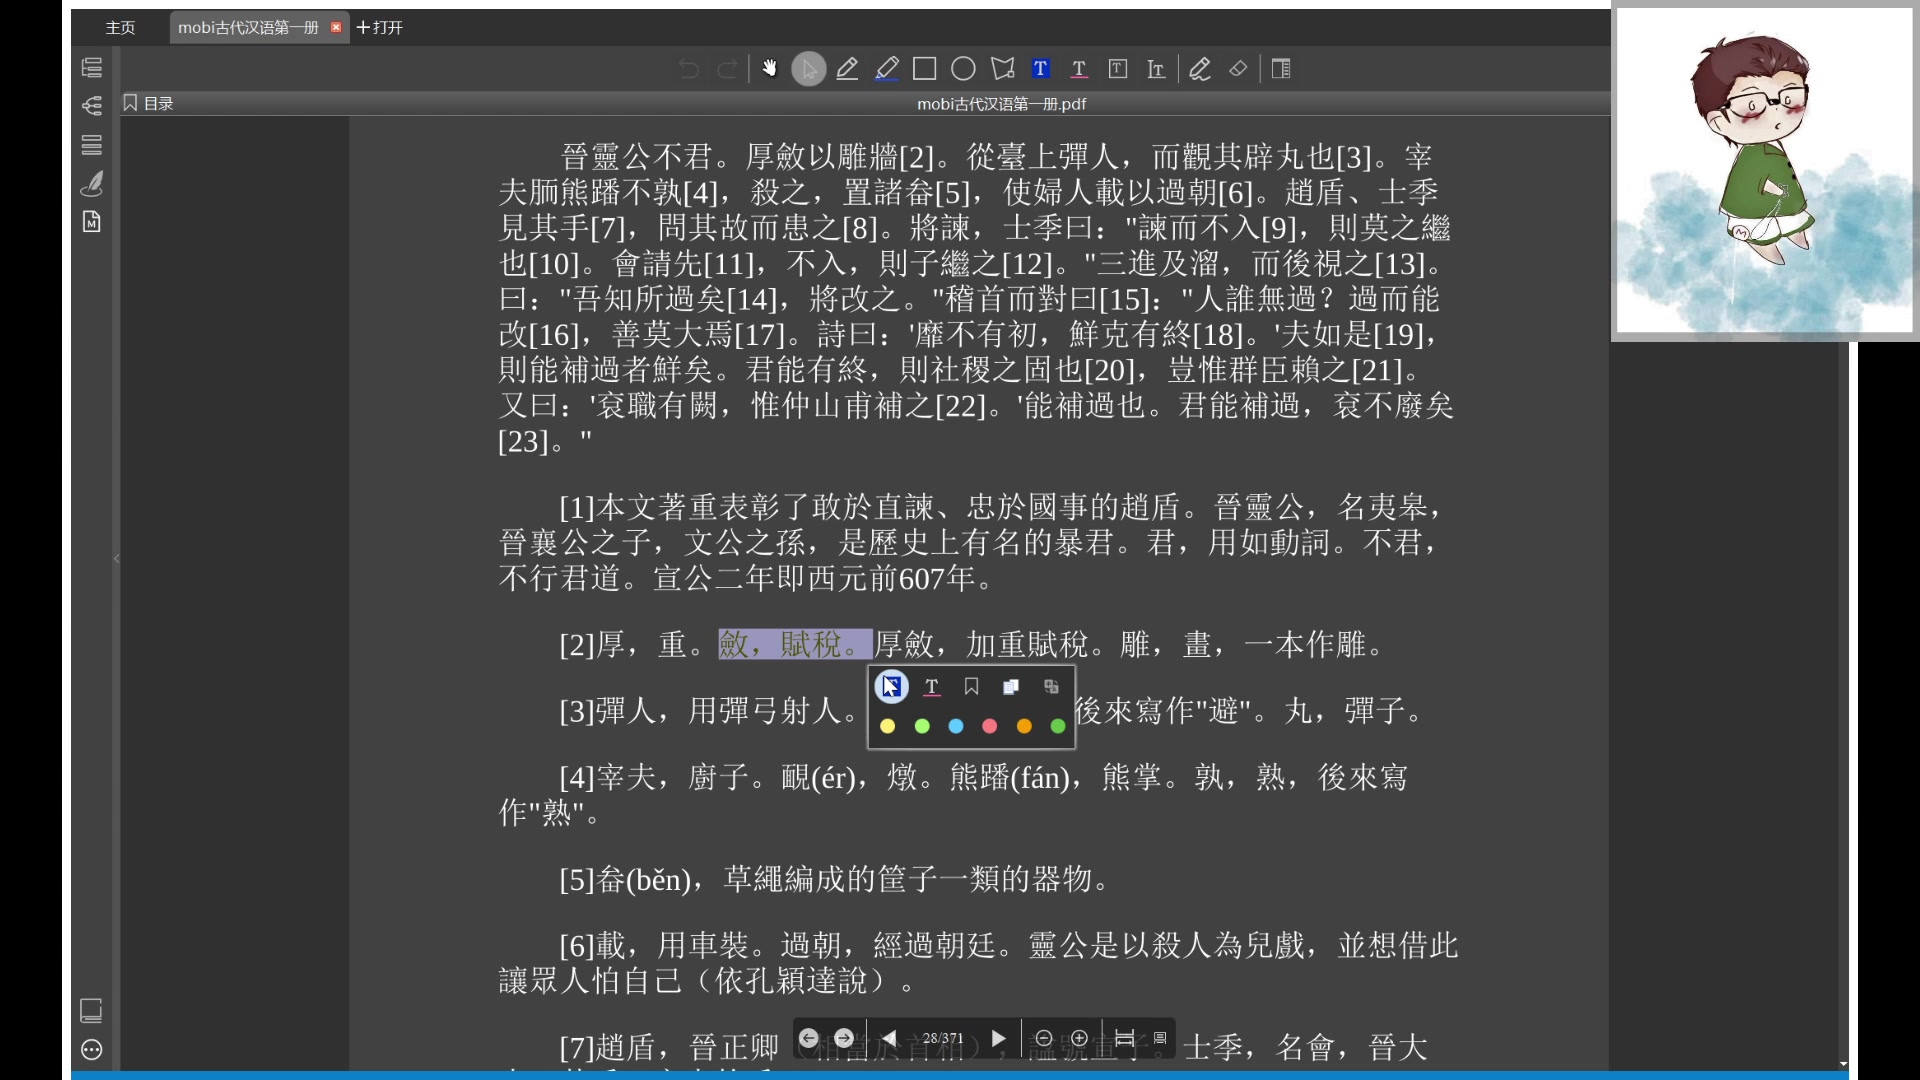This screenshot has height=1080, width=1920.
Task: Choose the blue highlight color
Action: tap(956, 727)
